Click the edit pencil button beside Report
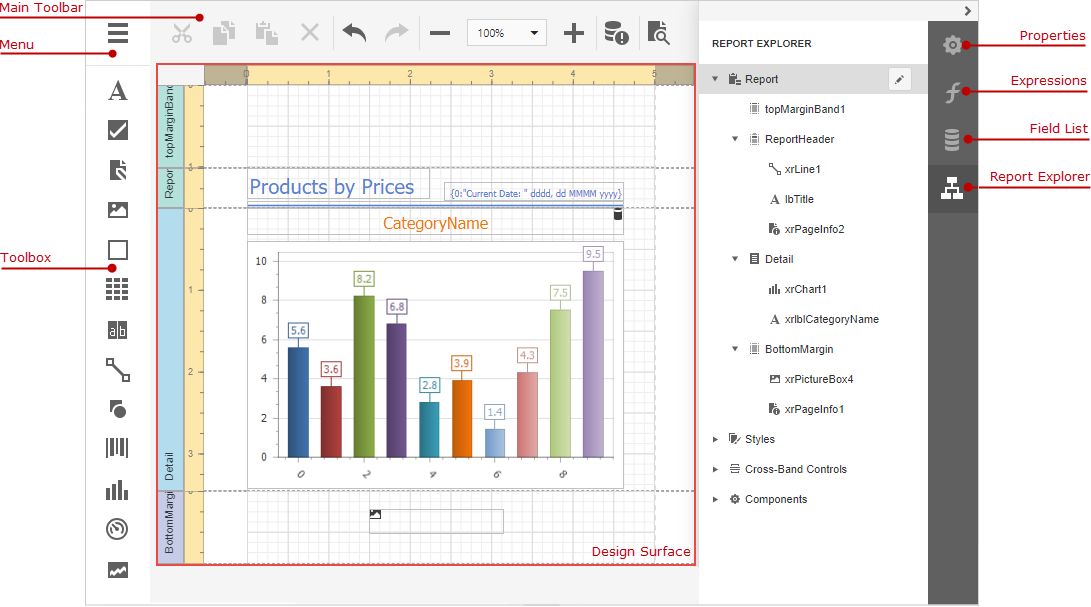Image resolution: width=1091 pixels, height=607 pixels. [x=900, y=79]
